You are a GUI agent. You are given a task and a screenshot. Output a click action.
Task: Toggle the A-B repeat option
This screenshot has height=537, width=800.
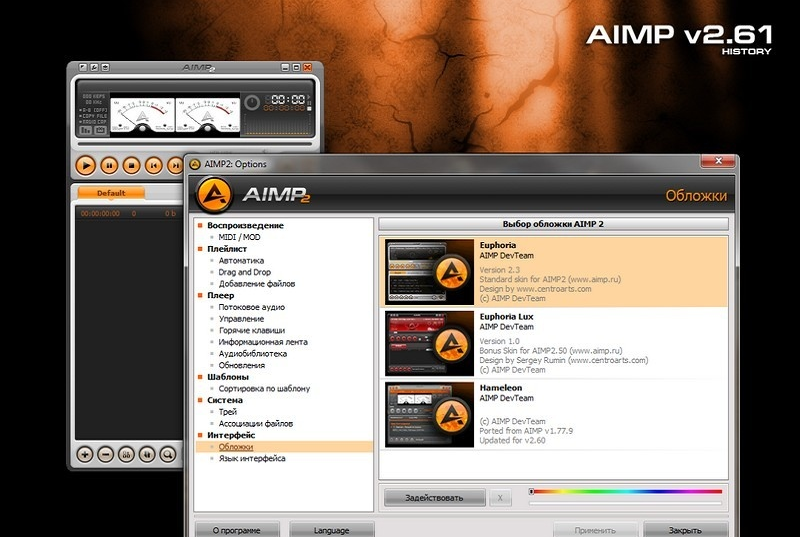93,110
